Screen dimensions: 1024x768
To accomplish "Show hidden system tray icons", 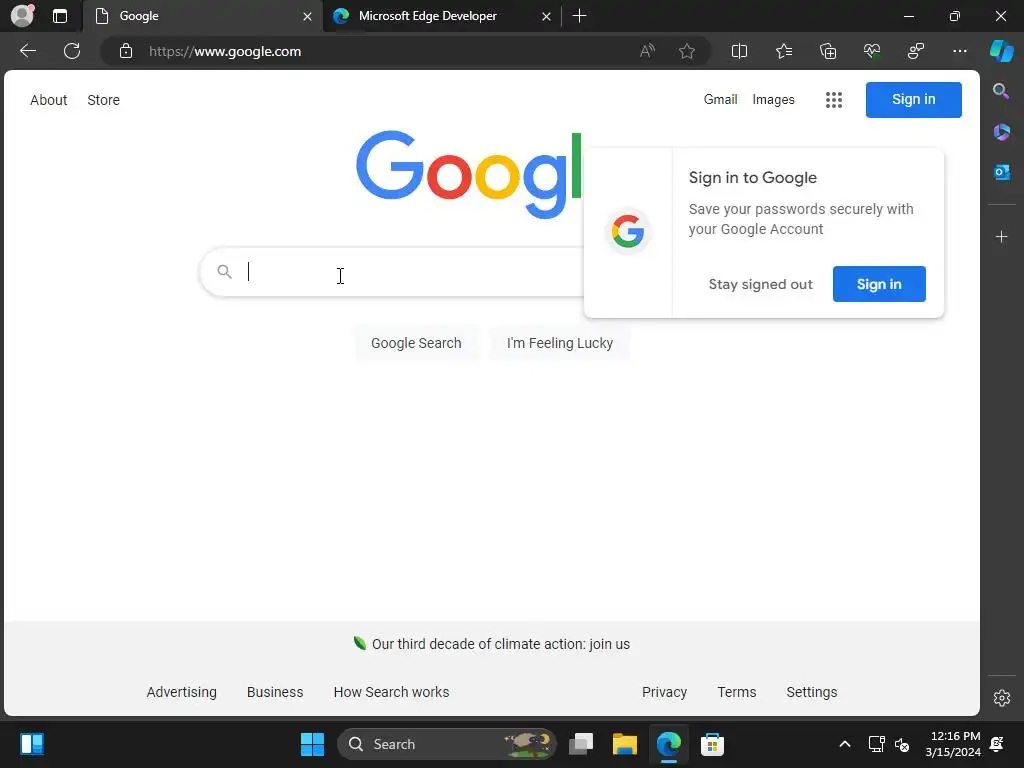I will 844,744.
